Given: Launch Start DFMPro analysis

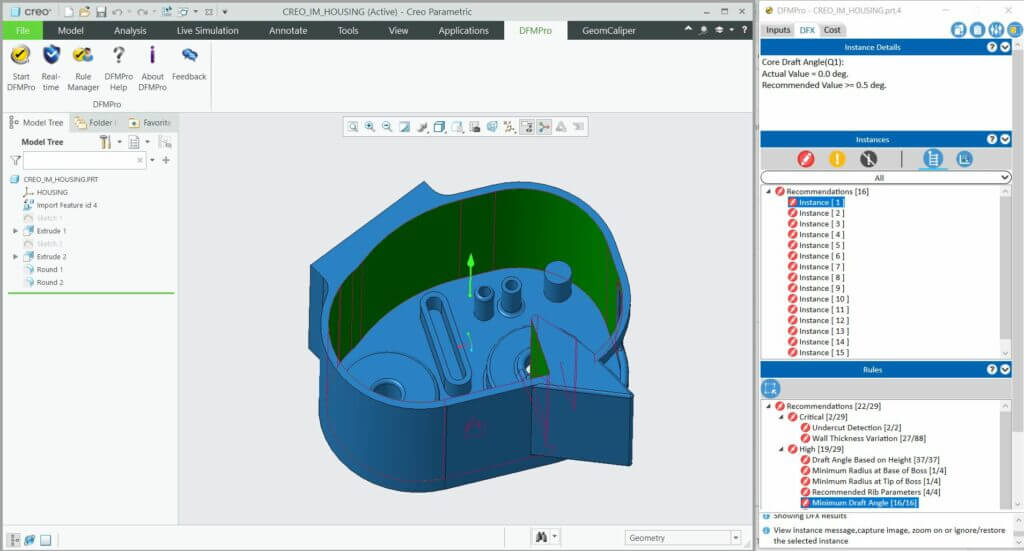Looking at the screenshot, I should click(x=20, y=68).
